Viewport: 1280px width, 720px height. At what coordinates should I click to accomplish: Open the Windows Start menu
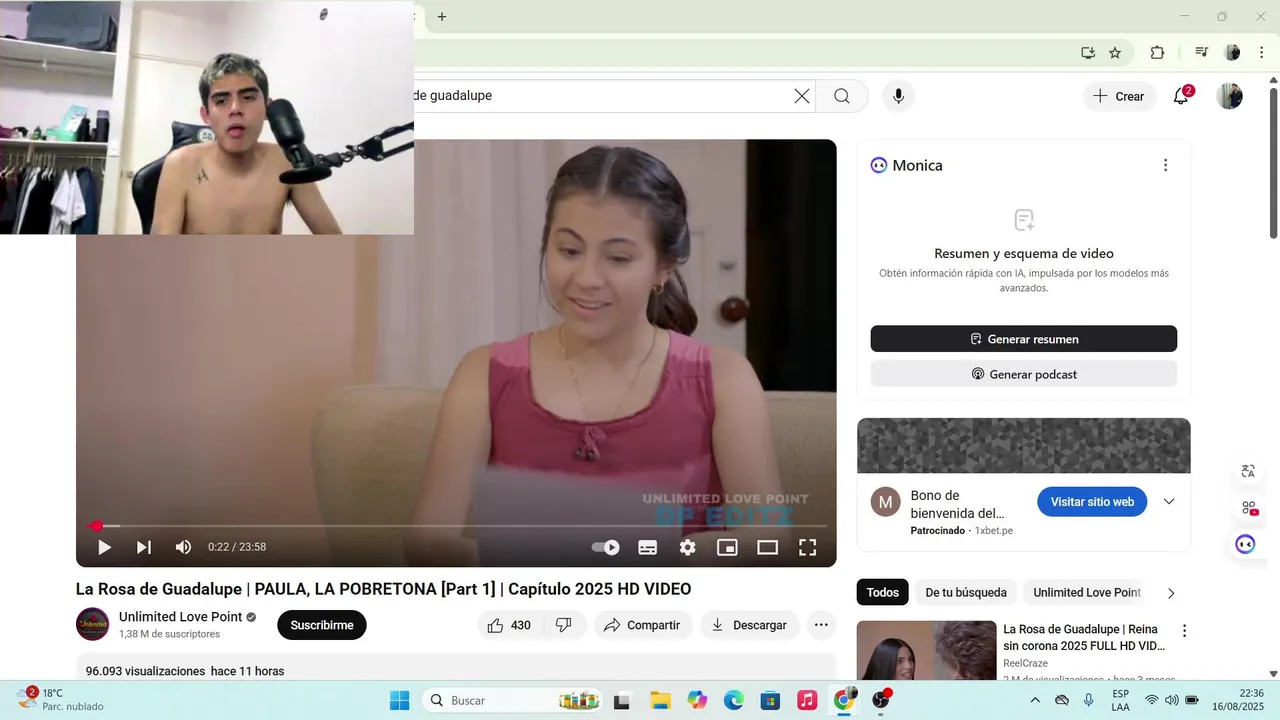coord(399,700)
